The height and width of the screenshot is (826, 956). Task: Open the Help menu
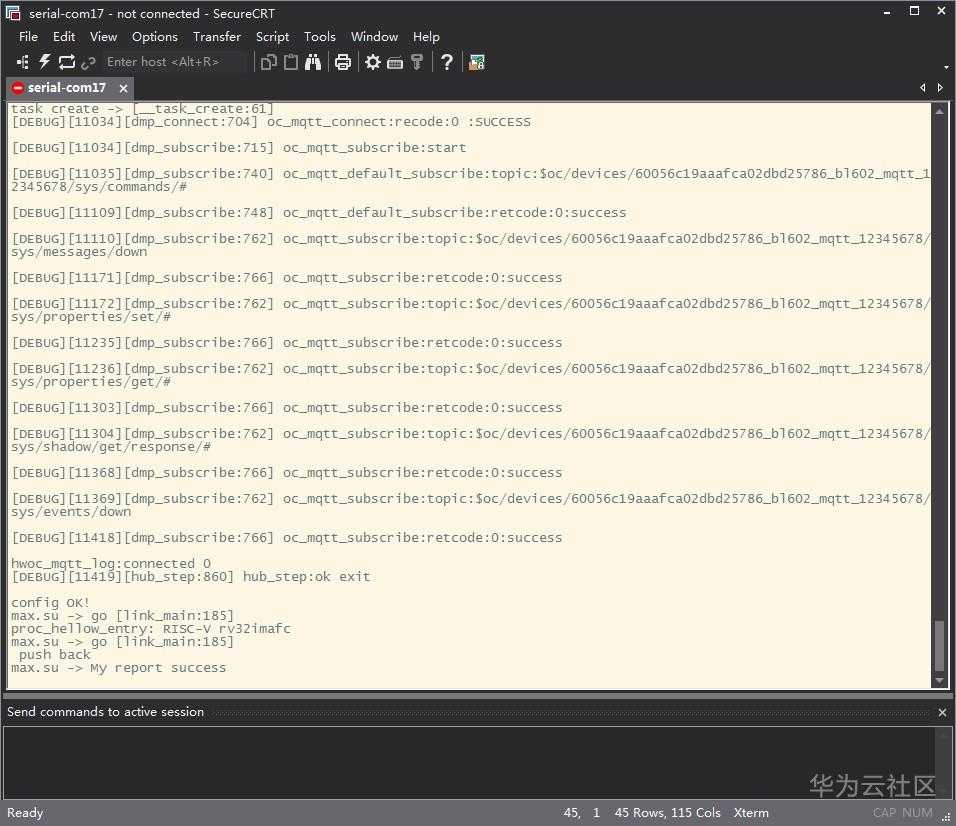pos(426,37)
